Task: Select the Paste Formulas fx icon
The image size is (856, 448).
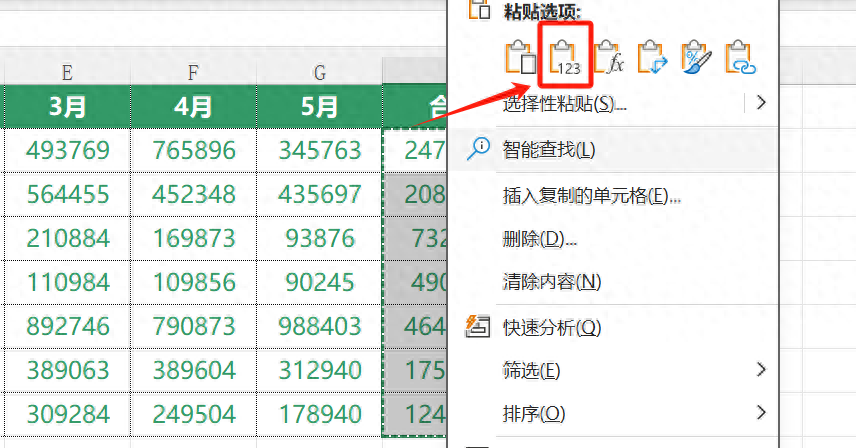Action: point(609,57)
